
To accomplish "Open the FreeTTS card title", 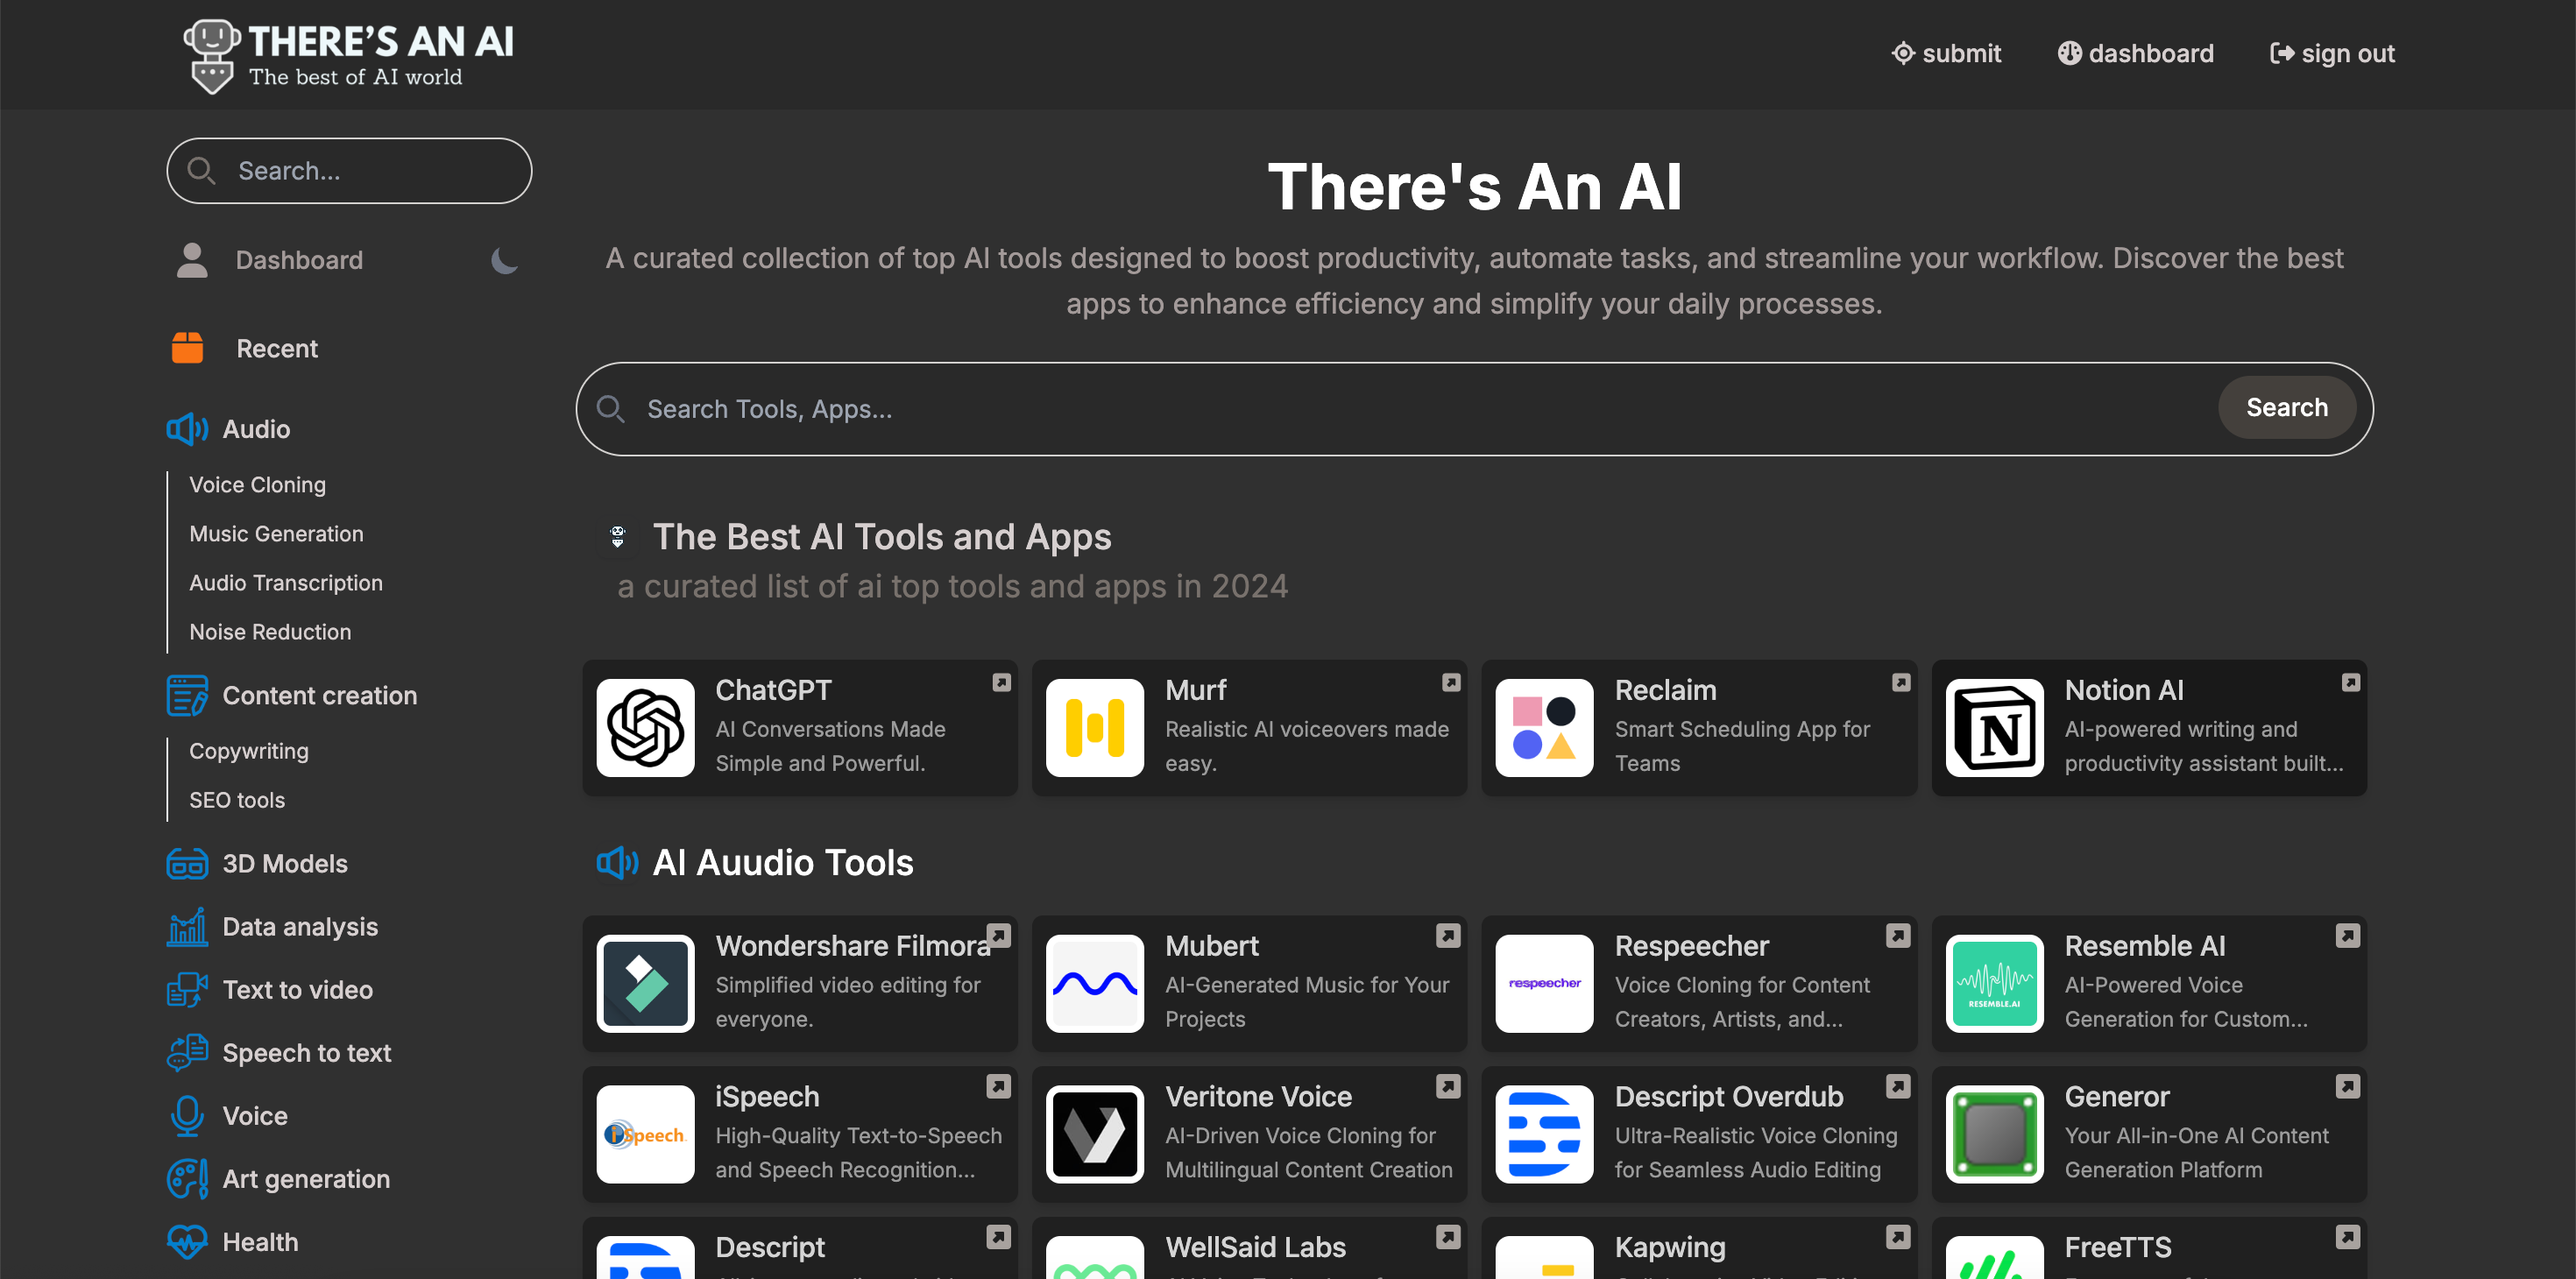I will [x=2118, y=1247].
